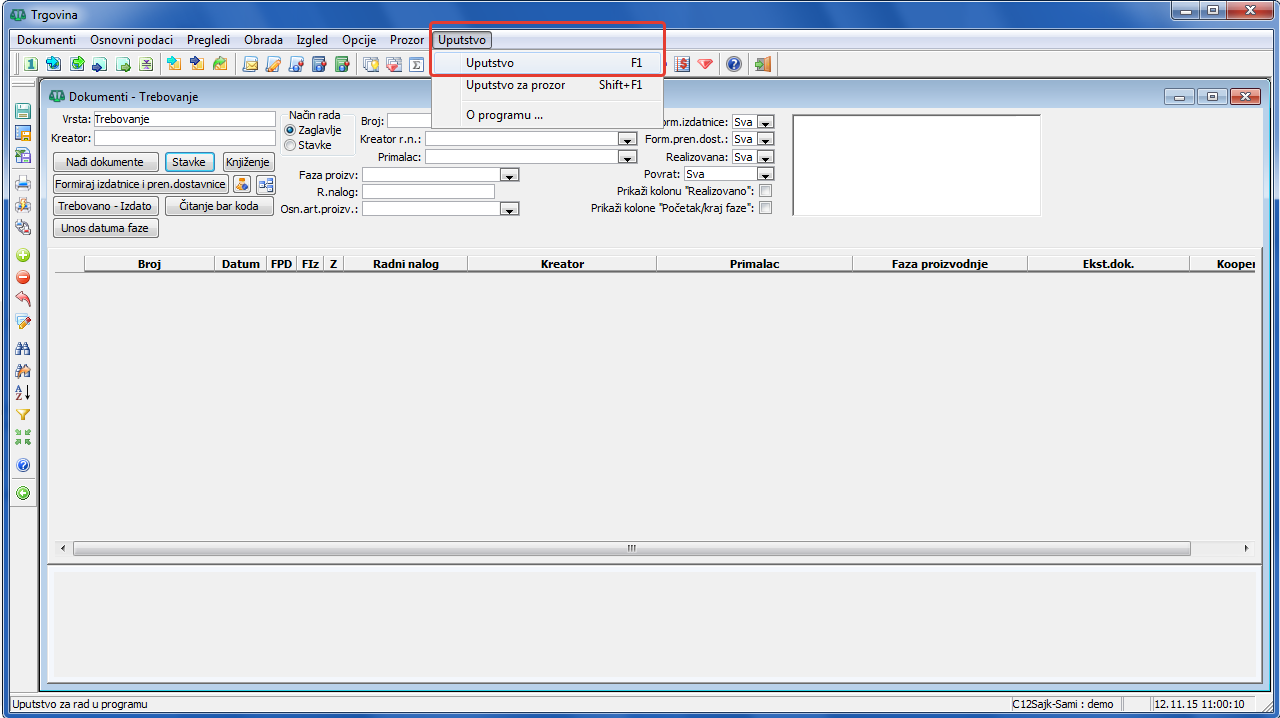Click the green plus add icon in sidebar
This screenshot has width=1280, height=718.
(x=23, y=255)
